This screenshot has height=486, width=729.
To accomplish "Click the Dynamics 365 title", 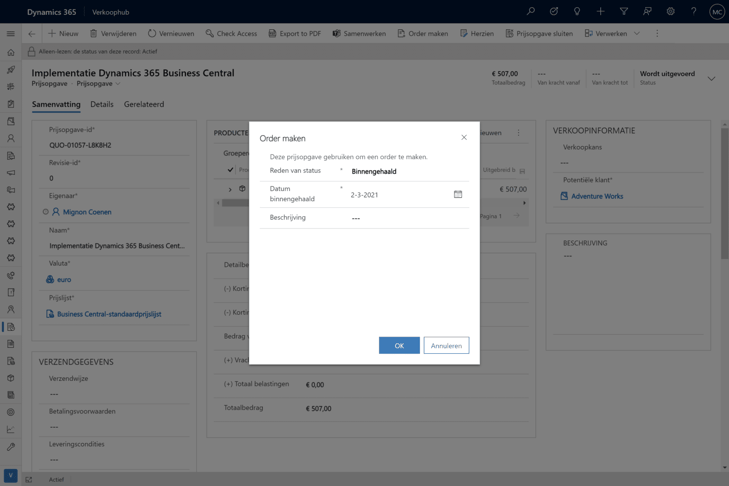I will tap(52, 12).
